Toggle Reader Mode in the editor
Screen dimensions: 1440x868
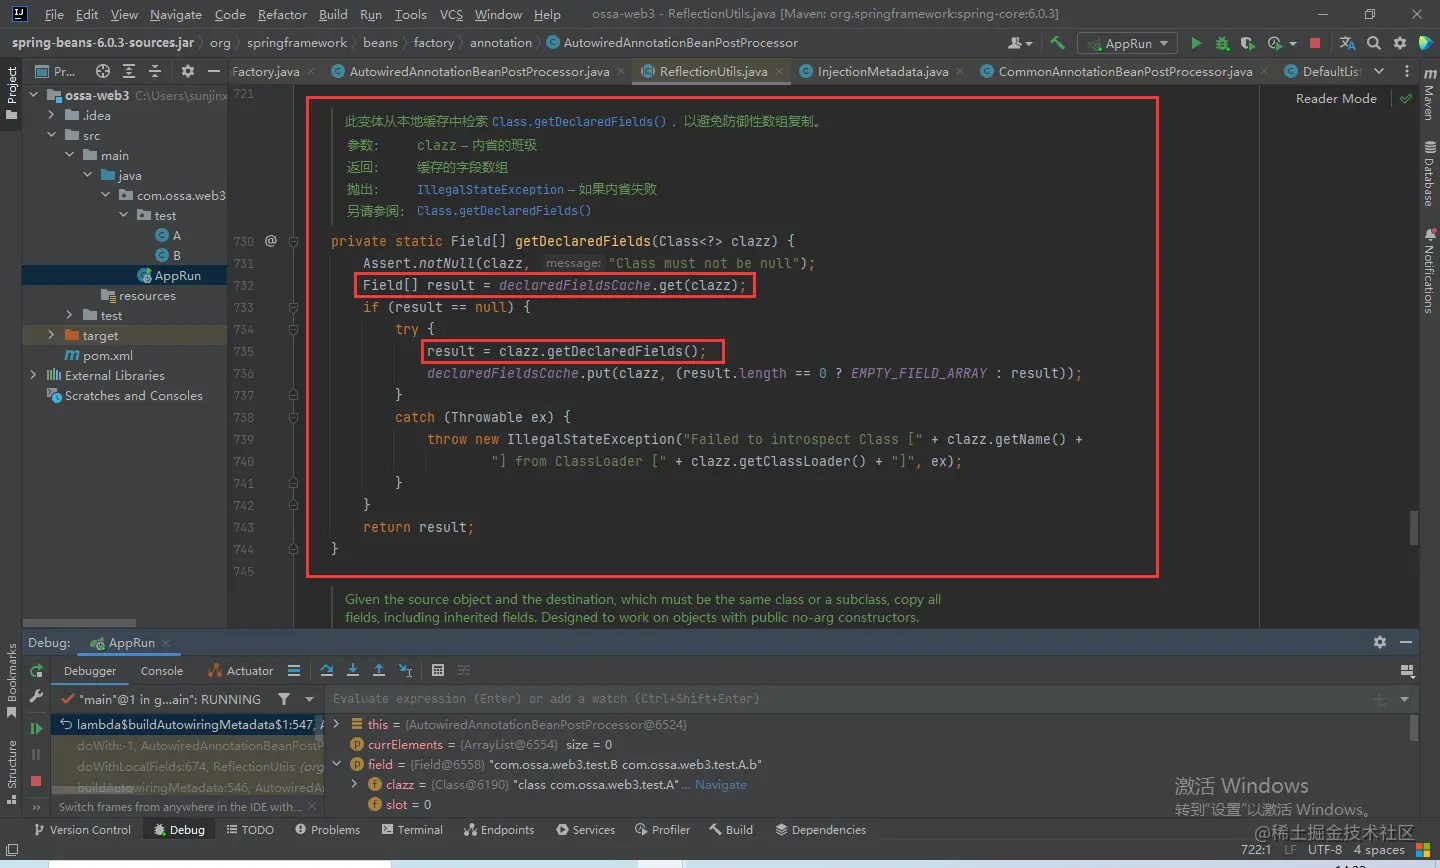coord(1336,98)
